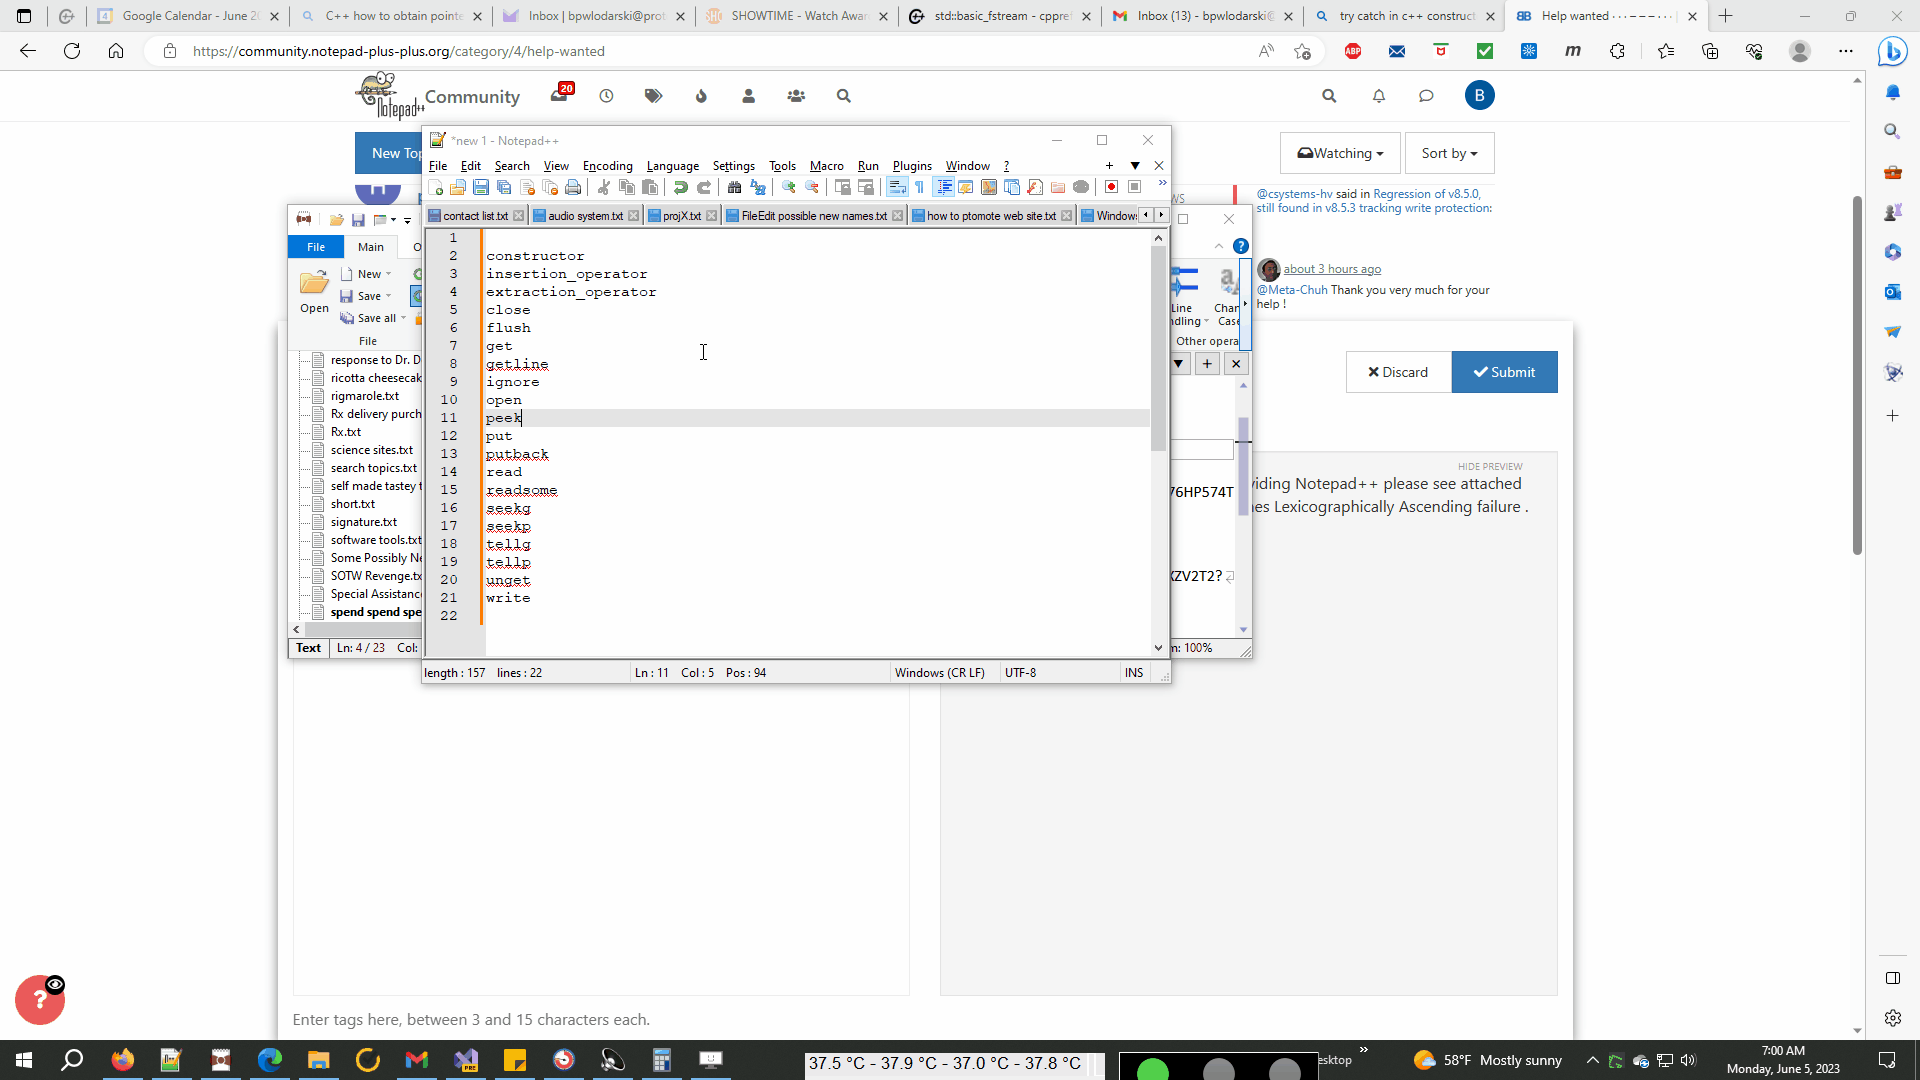Open the Tags icon in community header
The height and width of the screenshot is (1080, 1920).
653,96
